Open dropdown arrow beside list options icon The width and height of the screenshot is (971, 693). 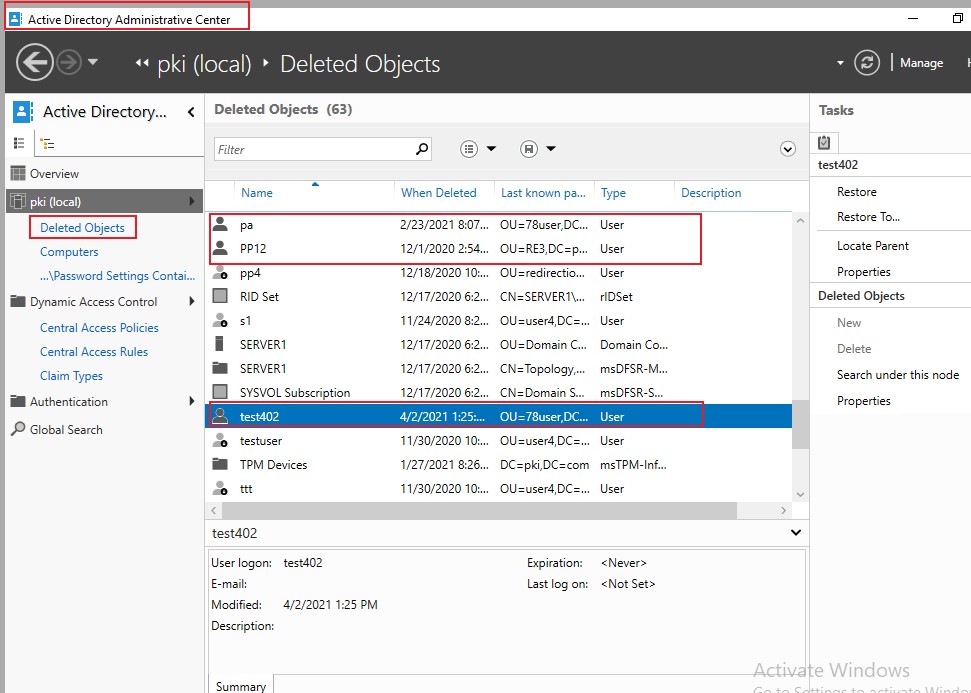[x=491, y=149]
